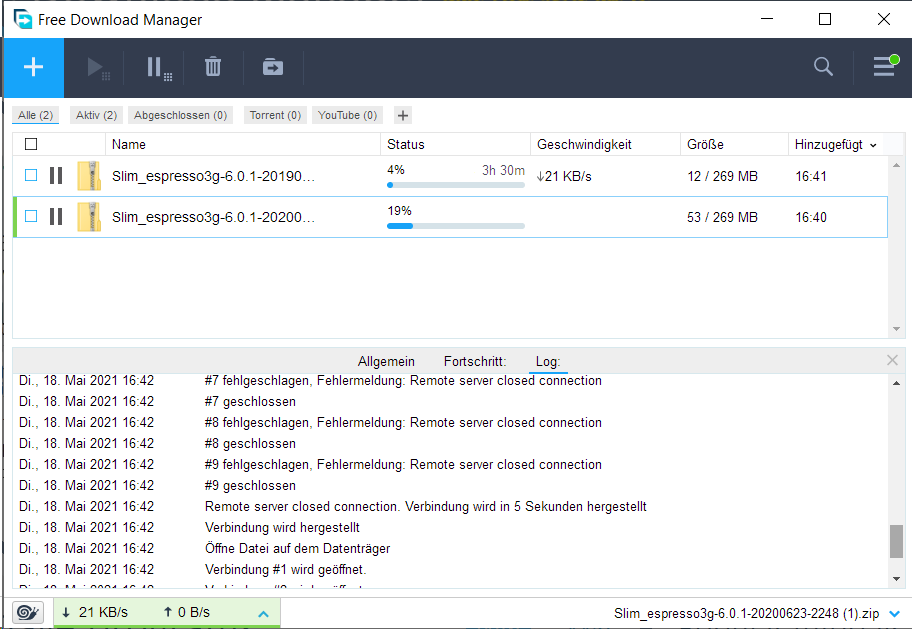Click log line 'Verbindung #1 wird geöffnet.'
The width and height of the screenshot is (912, 629).
click(286, 569)
